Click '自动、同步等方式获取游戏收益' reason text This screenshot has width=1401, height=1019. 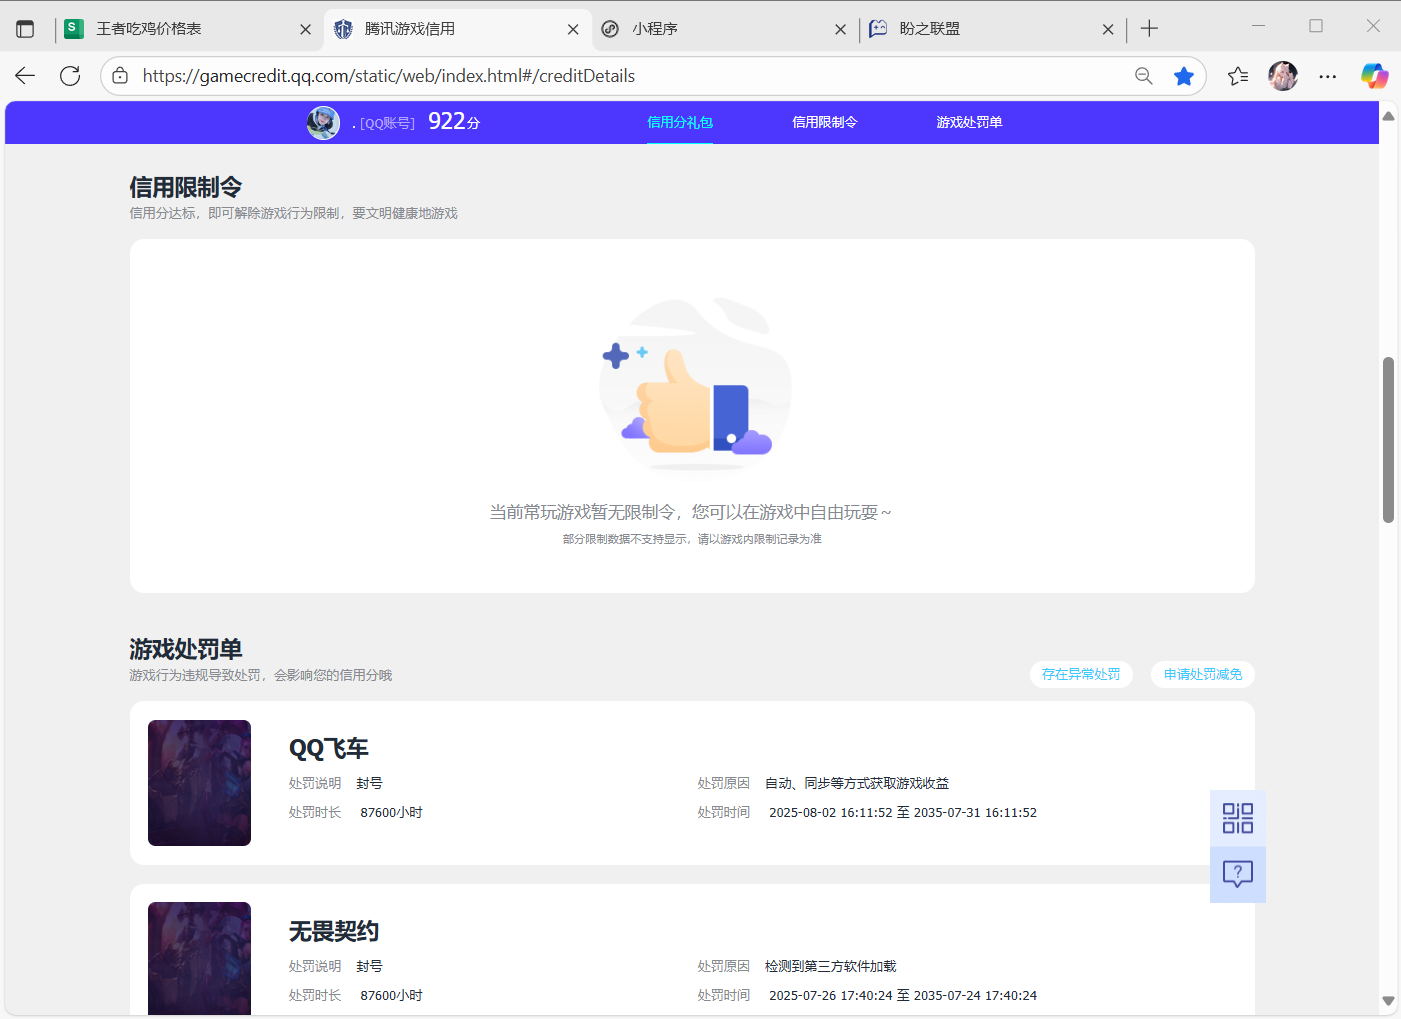pos(857,783)
